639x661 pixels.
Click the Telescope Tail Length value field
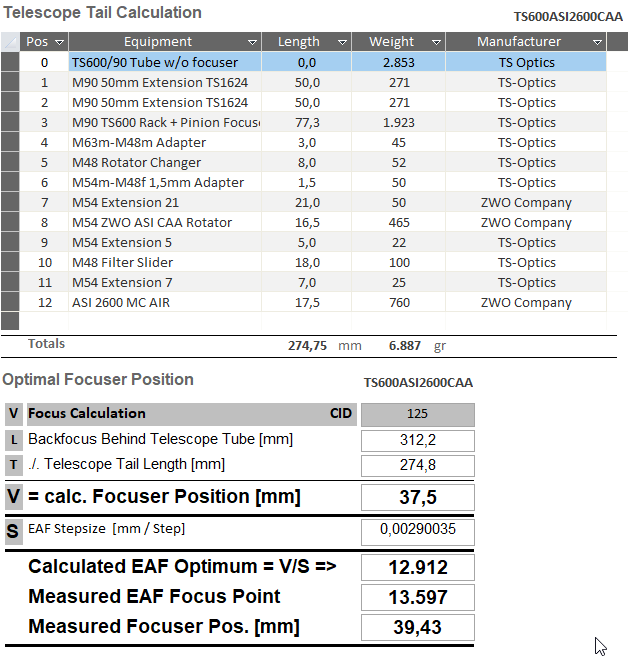417,465
